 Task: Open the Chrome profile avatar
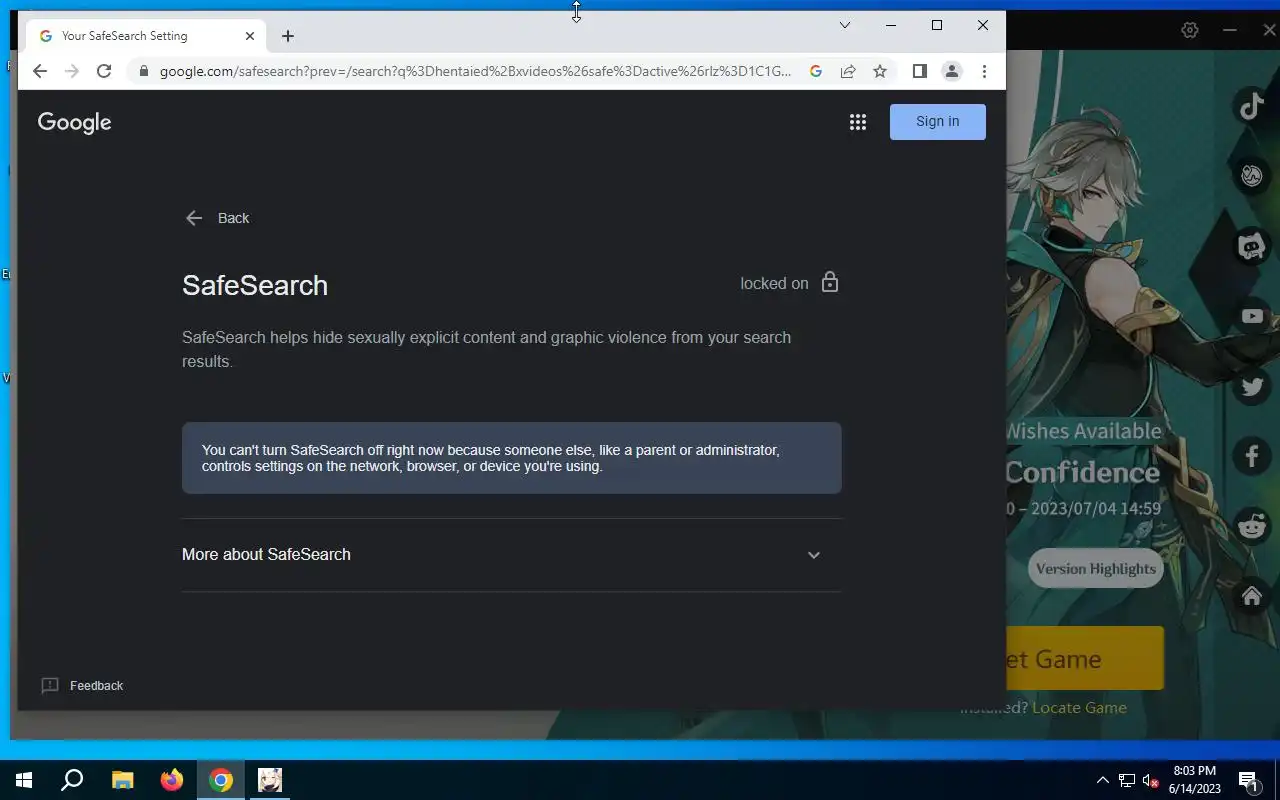click(x=952, y=71)
